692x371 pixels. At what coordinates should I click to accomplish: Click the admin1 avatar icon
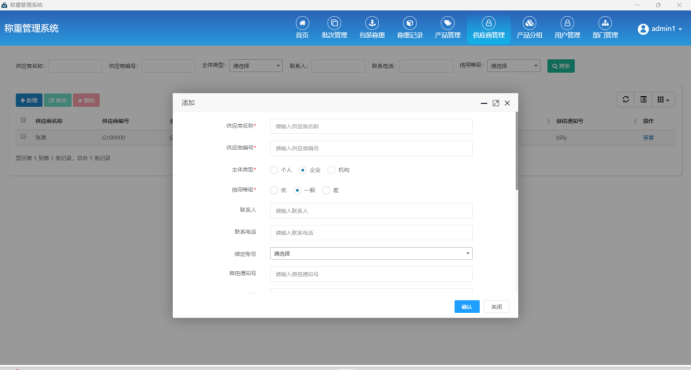(643, 29)
